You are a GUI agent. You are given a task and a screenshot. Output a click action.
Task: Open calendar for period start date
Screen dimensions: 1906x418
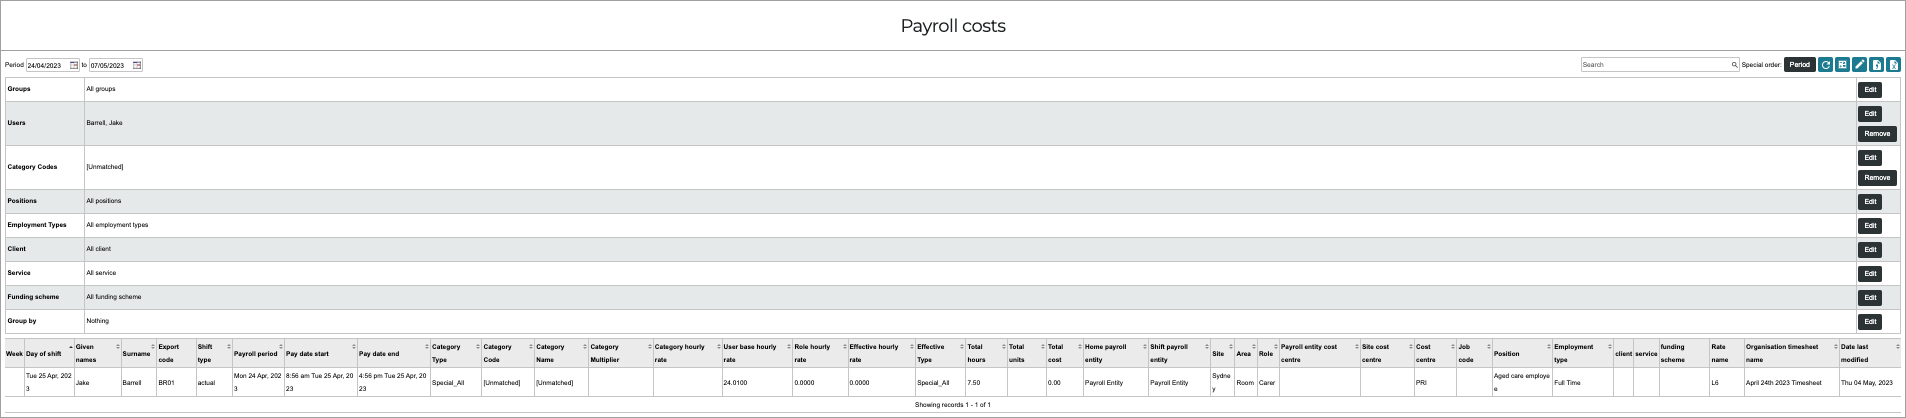click(x=74, y=65)
